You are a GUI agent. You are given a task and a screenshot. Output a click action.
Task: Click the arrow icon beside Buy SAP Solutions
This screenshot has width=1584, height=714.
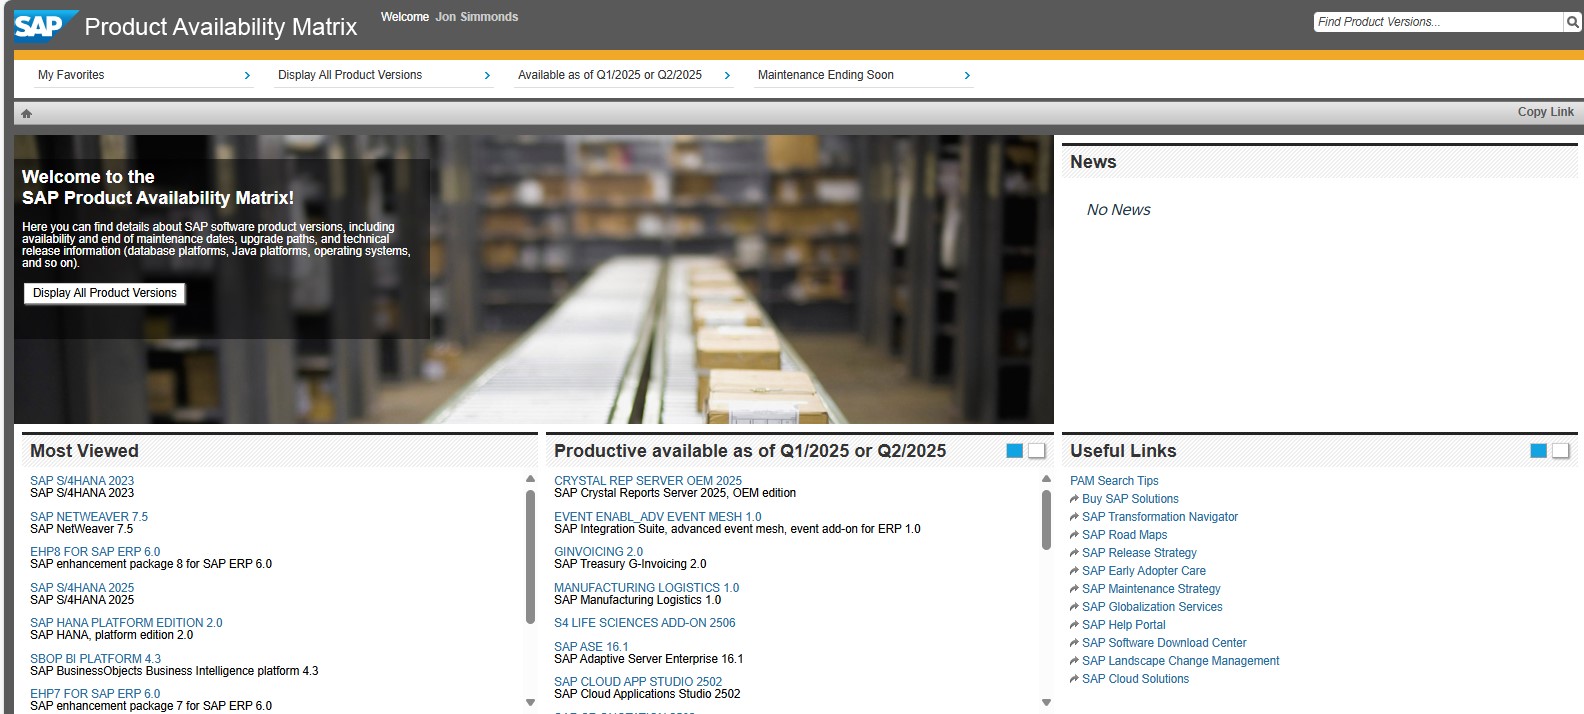(1074, 499)
